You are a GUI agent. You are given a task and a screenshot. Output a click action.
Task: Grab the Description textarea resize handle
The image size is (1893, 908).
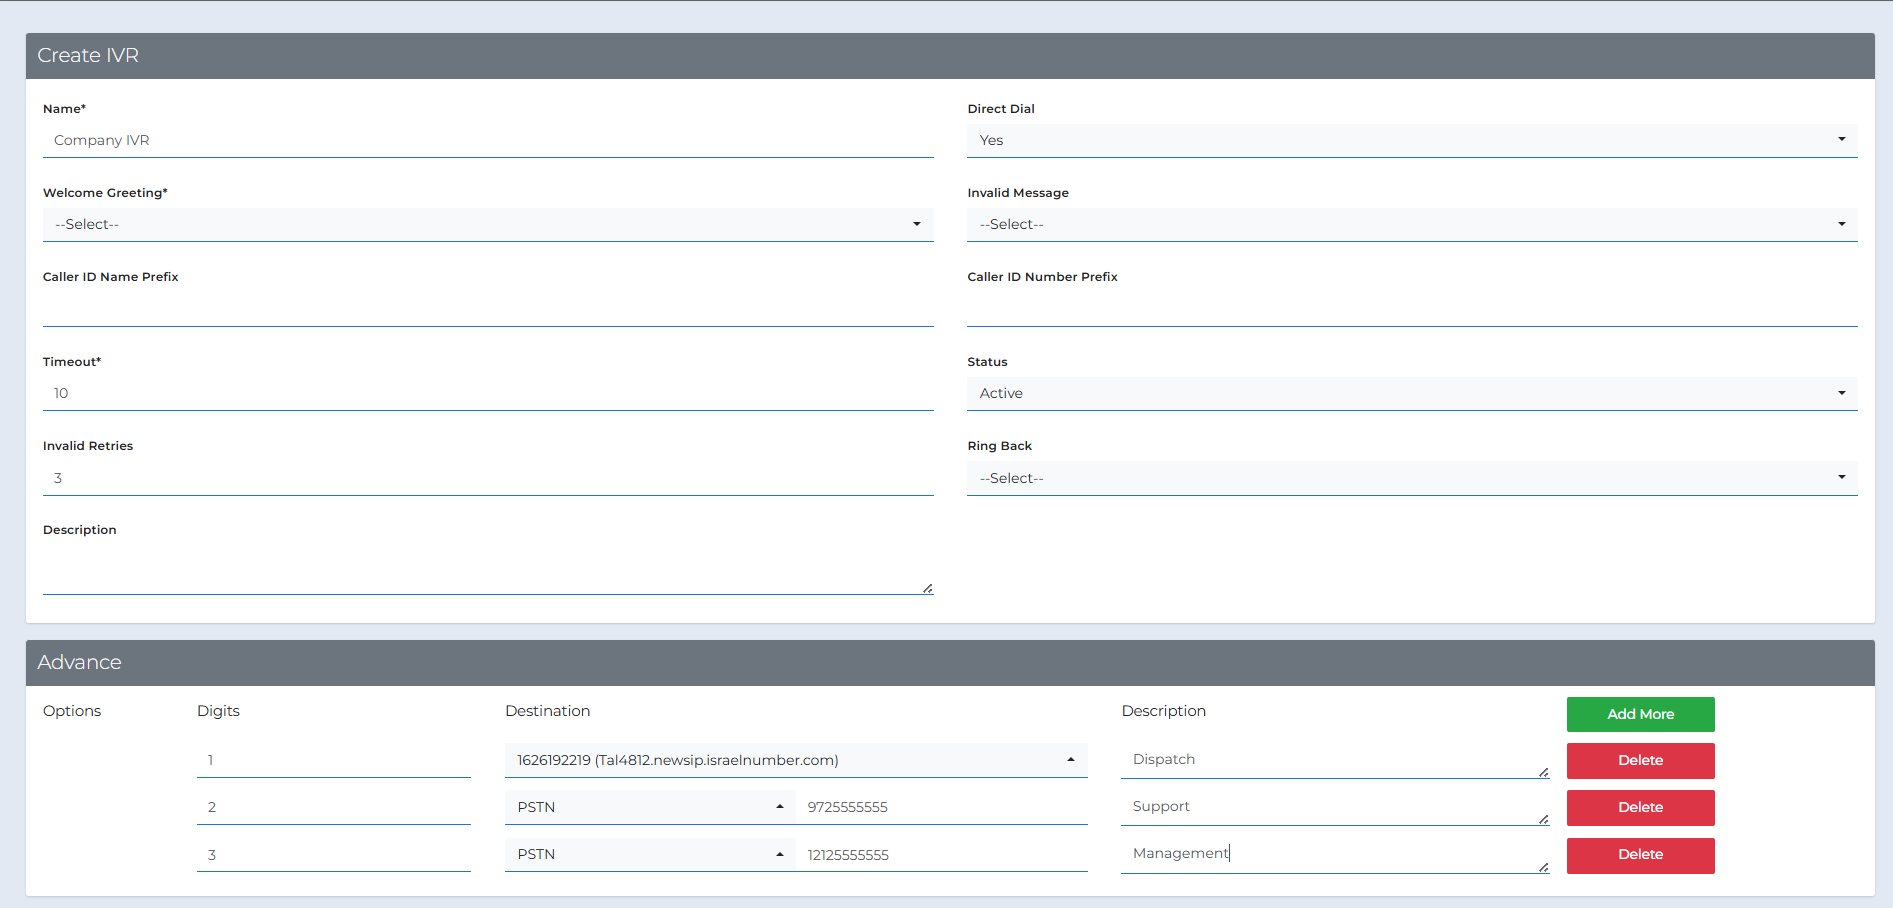coord(928,589)
